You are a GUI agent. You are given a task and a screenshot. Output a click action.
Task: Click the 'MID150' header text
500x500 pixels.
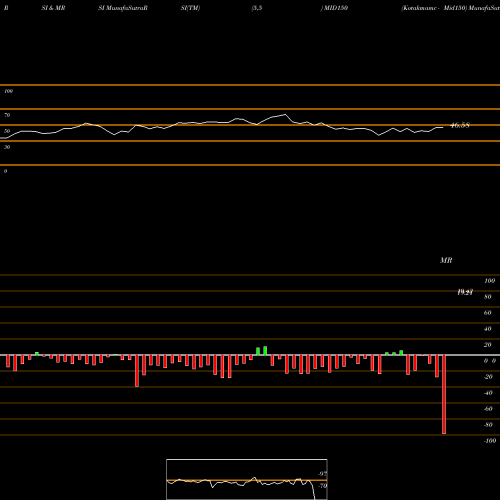click(336, 8)
